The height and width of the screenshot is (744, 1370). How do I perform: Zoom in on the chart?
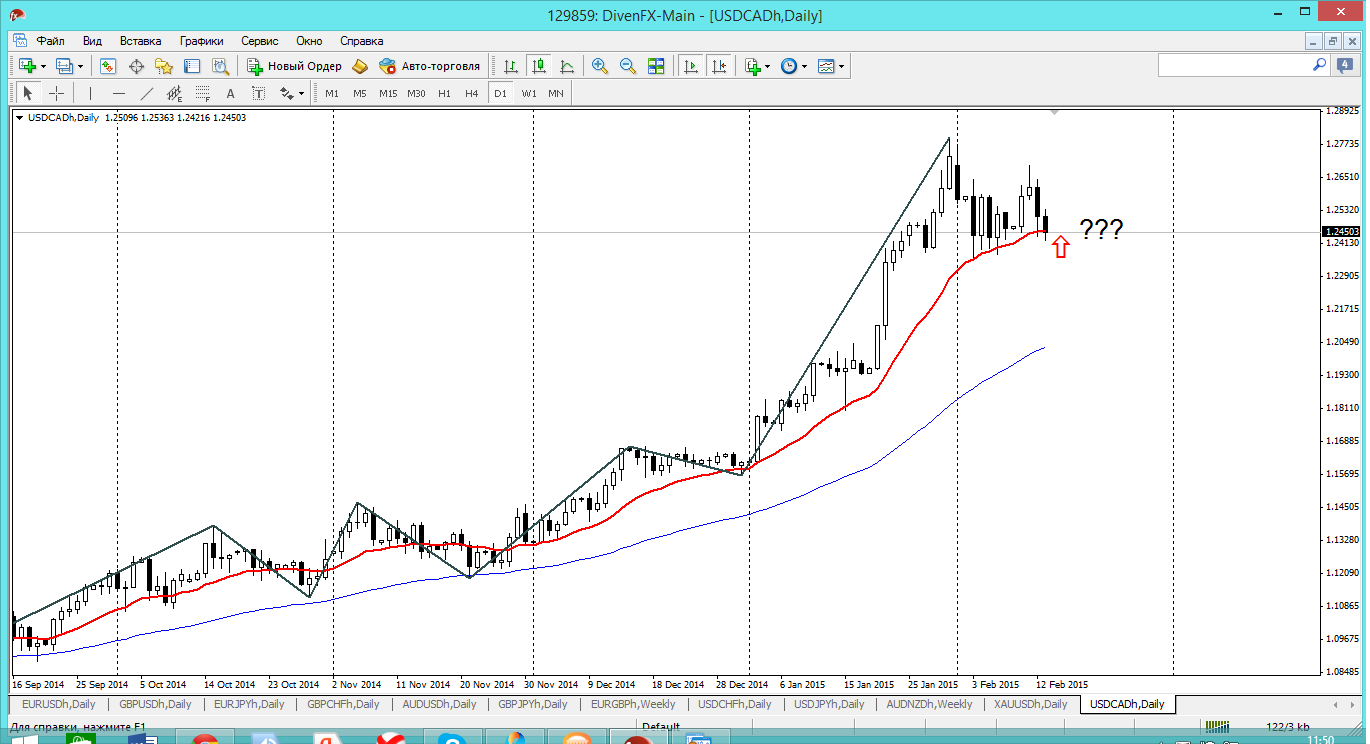click(x=600, y=66)
